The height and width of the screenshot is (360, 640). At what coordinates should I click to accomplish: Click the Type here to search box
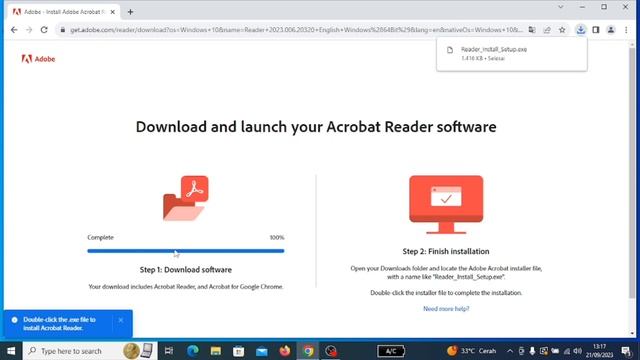click(90, 351)
